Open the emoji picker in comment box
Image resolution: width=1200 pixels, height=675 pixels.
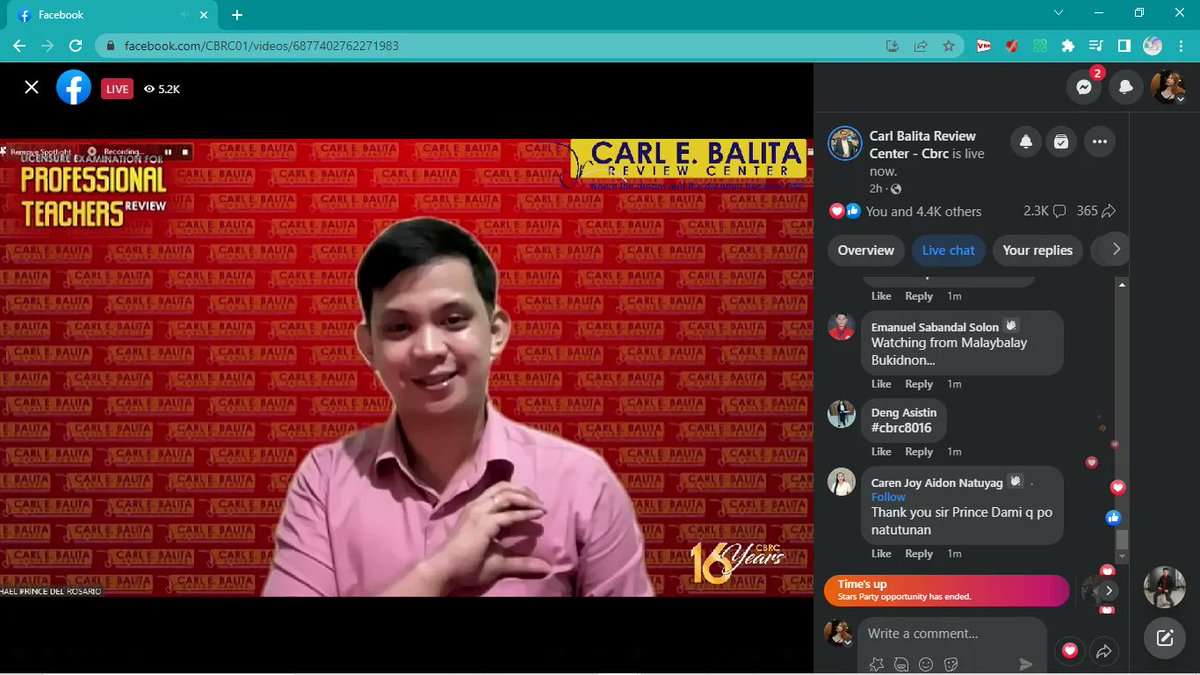(926, 664)
